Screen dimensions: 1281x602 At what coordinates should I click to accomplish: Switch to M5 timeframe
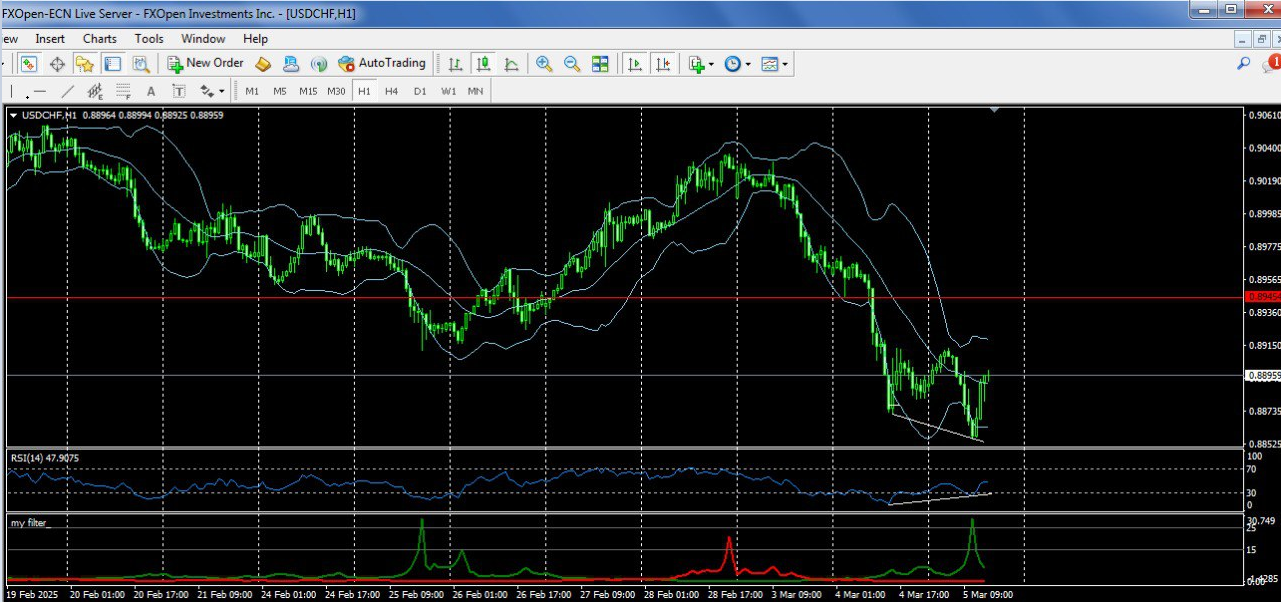click(280, 91)
